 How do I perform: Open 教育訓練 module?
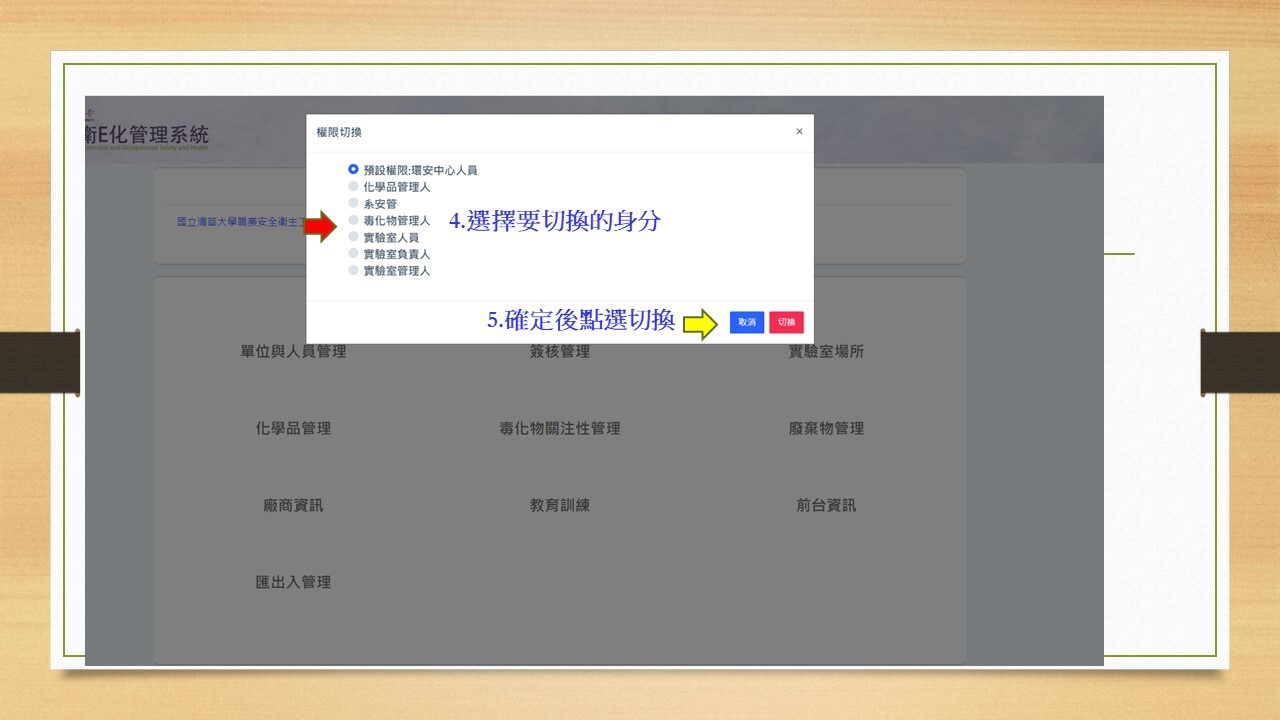pyautogui.click(x=560, y=505)
